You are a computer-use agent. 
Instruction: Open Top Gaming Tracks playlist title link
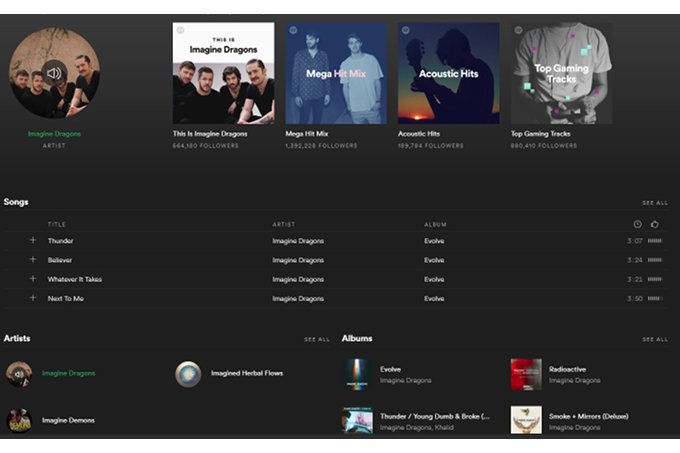540,134
